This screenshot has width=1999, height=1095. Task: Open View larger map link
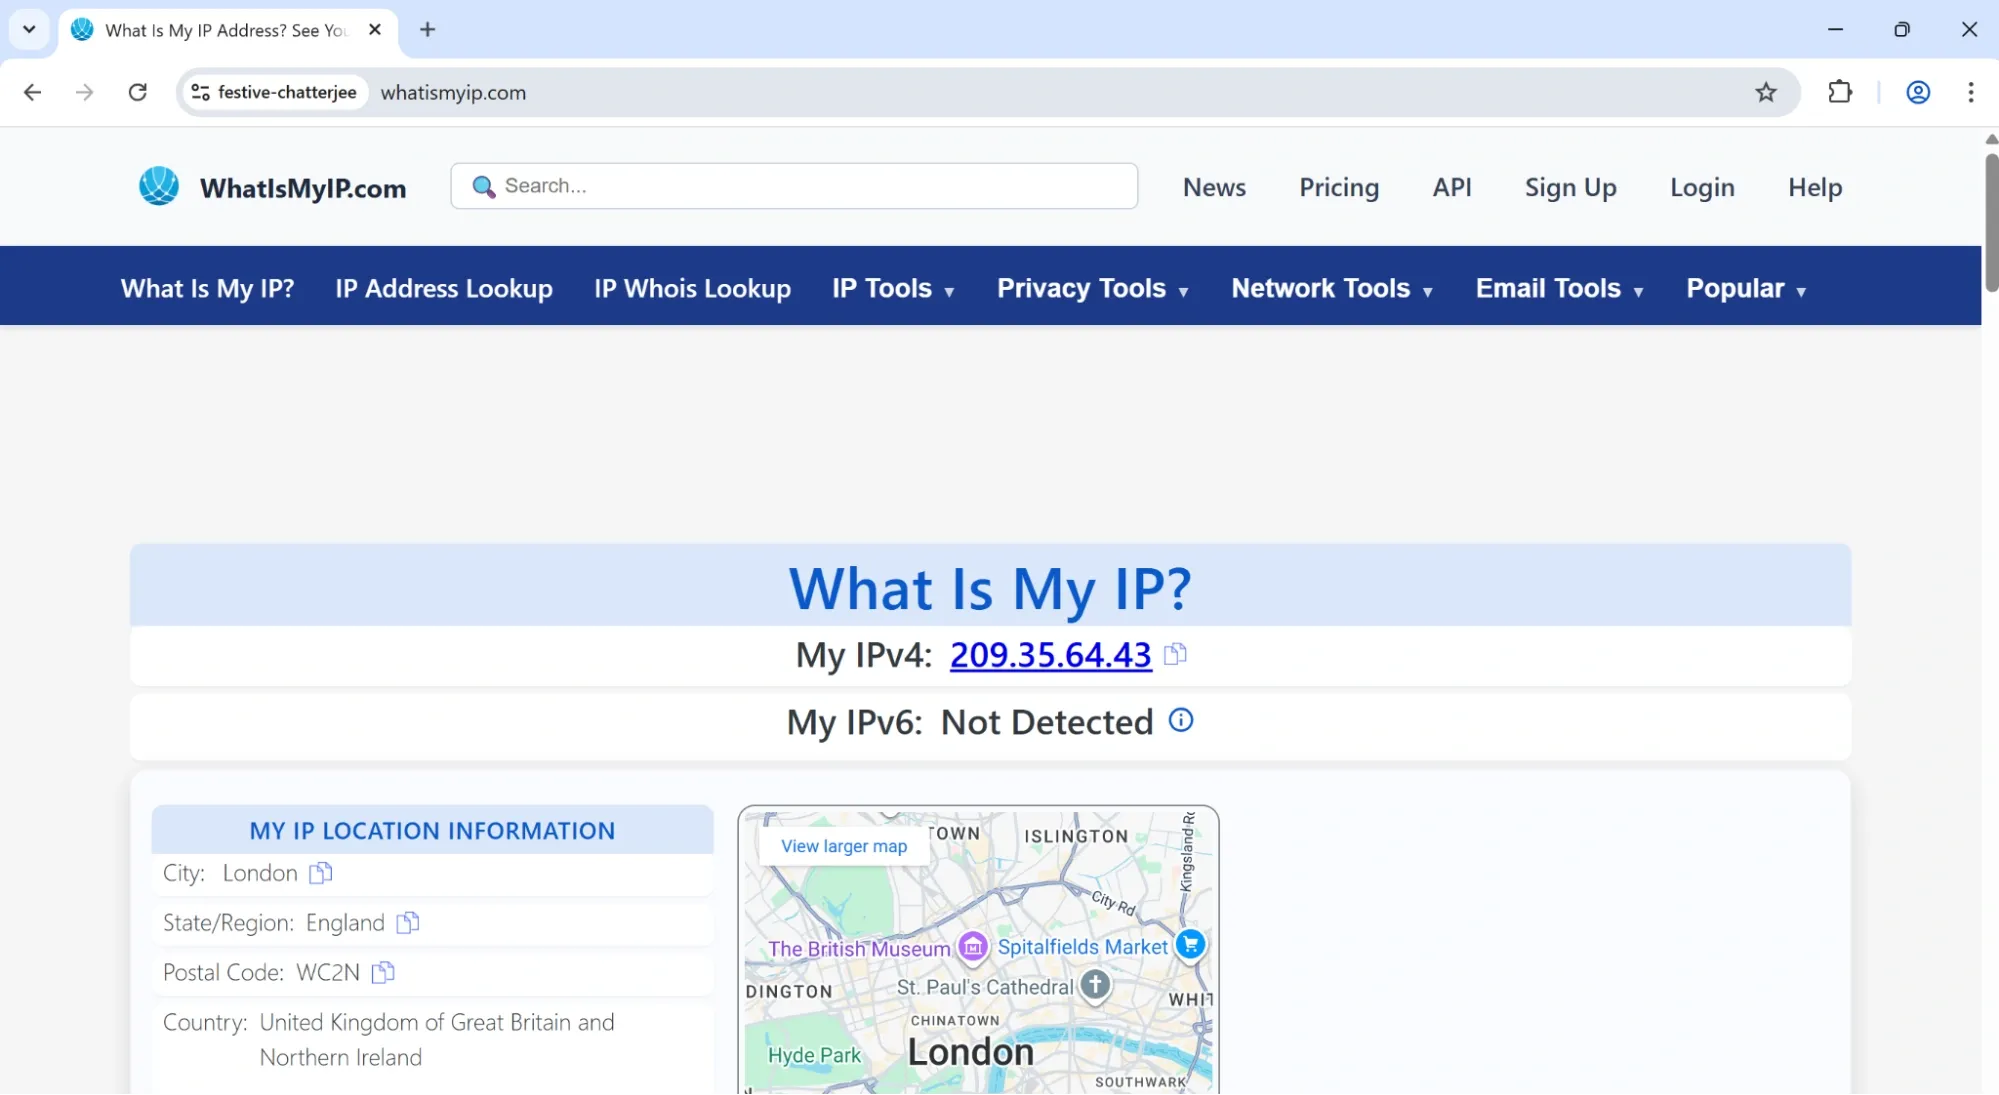pyautogui.click(x=843, y=845)
